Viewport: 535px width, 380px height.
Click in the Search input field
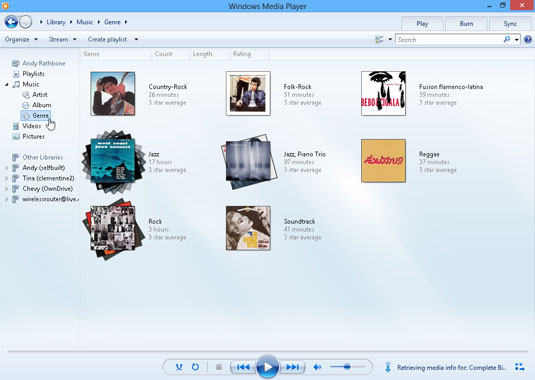point(449,40)
